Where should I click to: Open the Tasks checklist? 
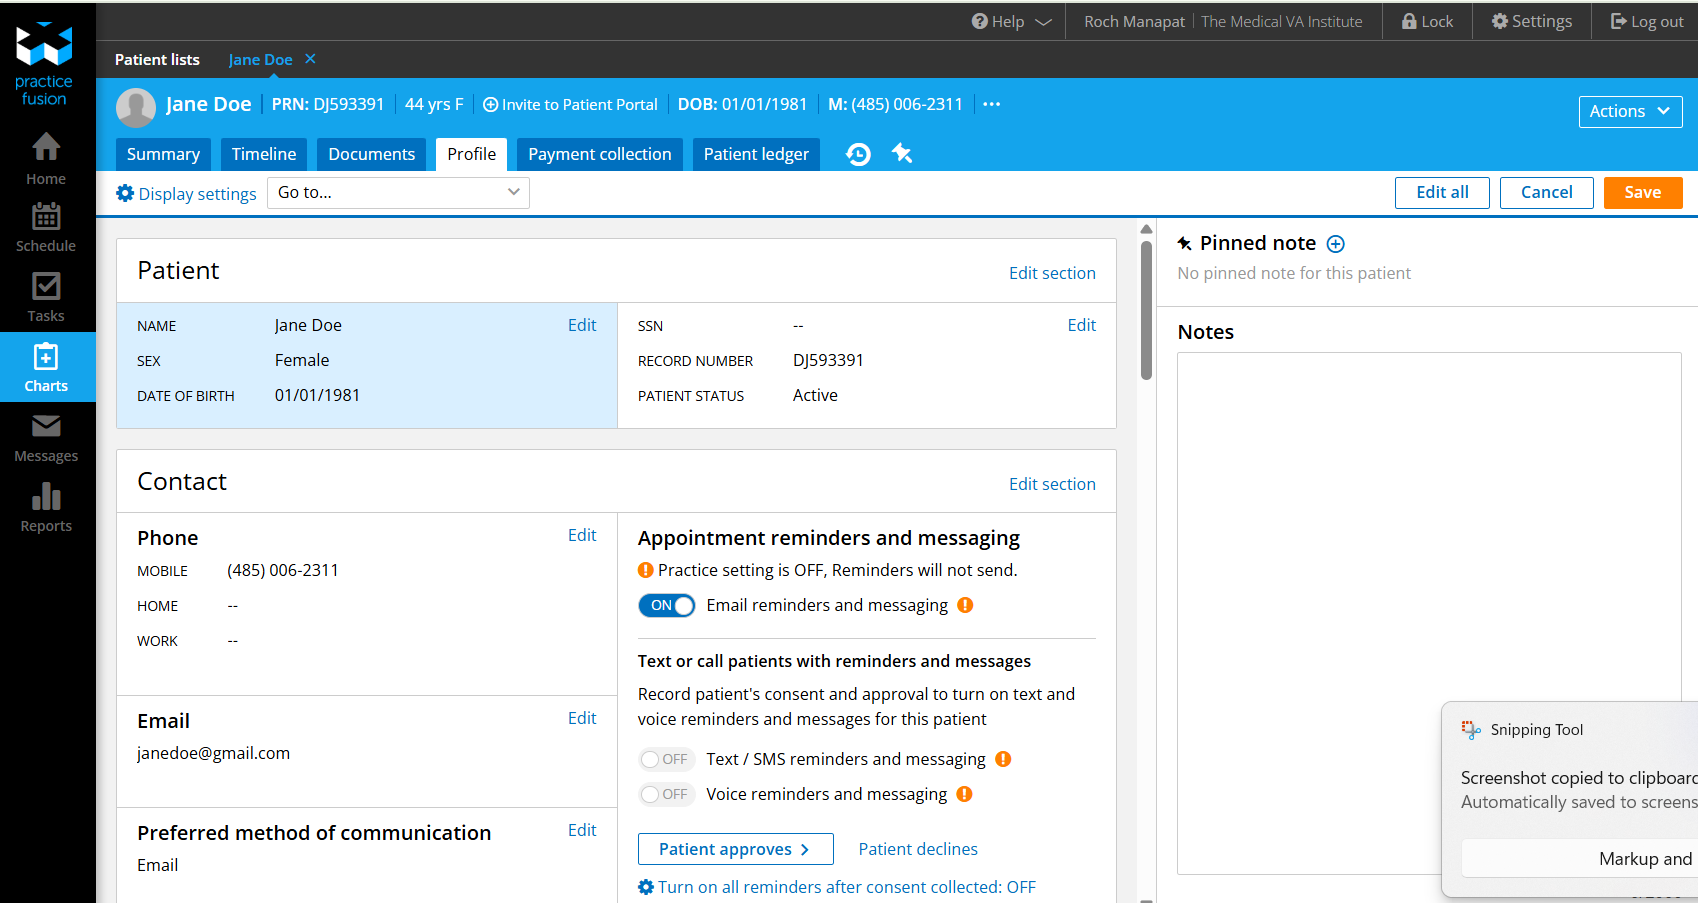coord(46,298)
